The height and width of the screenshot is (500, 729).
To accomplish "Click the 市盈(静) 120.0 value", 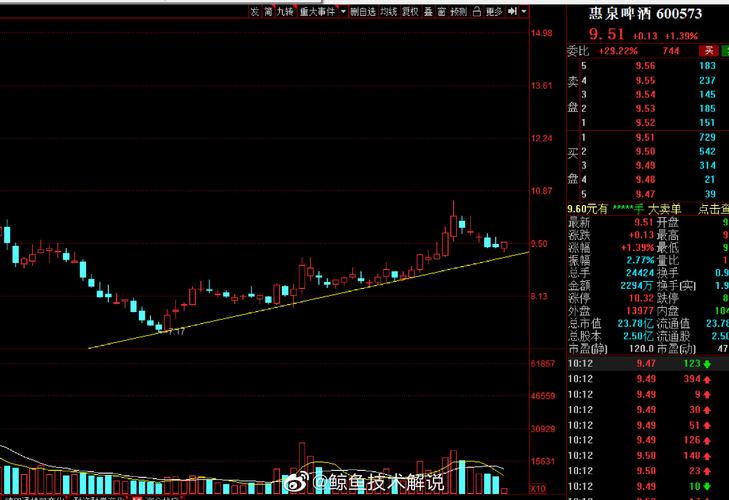I will tap(641, 348).
